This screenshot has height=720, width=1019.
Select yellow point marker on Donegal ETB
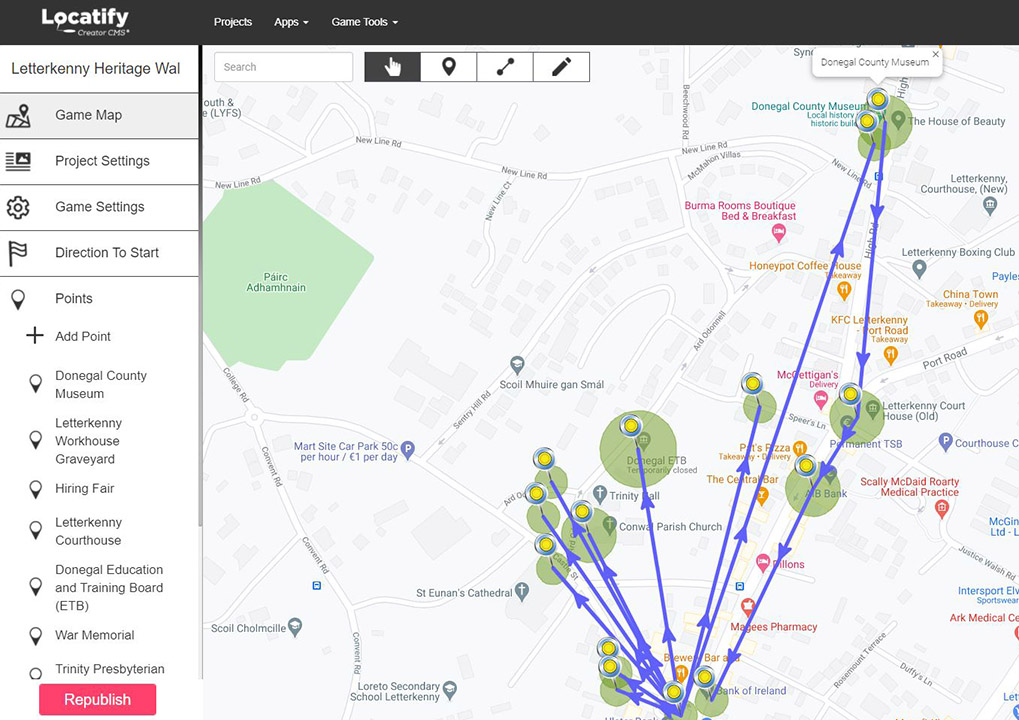(x=630, y=426)
